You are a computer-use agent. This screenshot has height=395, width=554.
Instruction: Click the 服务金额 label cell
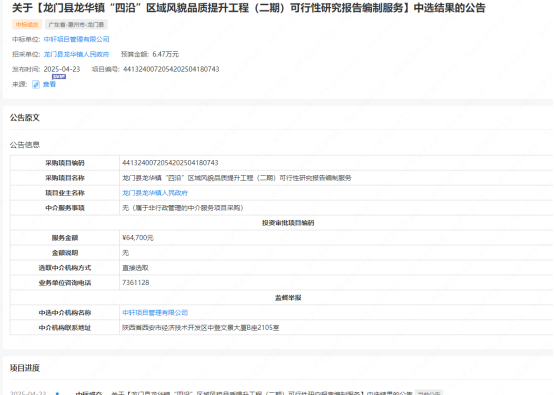coord(65,238)
